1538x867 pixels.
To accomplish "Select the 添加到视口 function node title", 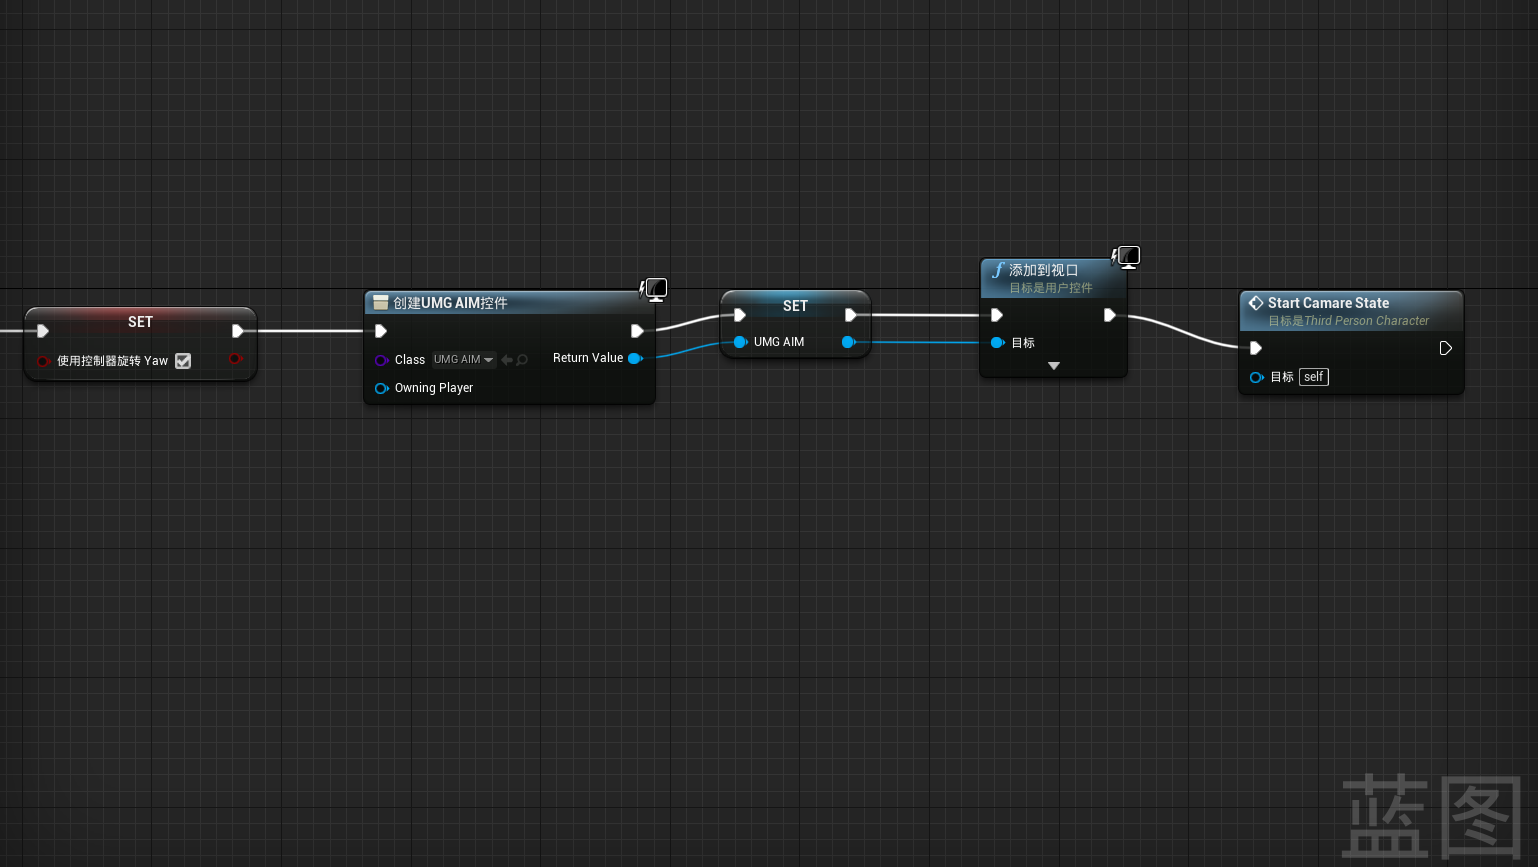I will pos(1043,270).
